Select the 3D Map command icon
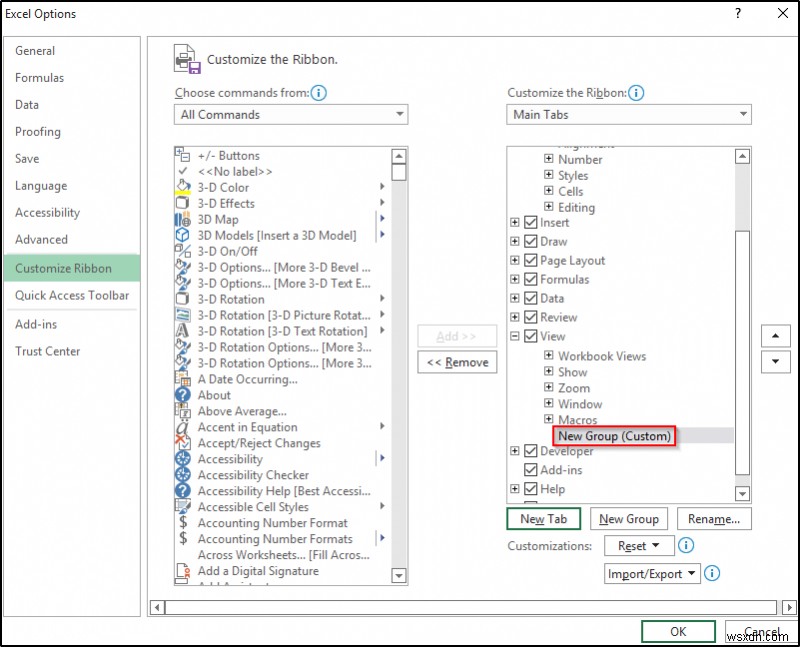Image resolution: width=800 pixels, height=647 pixels. [185, 219]
